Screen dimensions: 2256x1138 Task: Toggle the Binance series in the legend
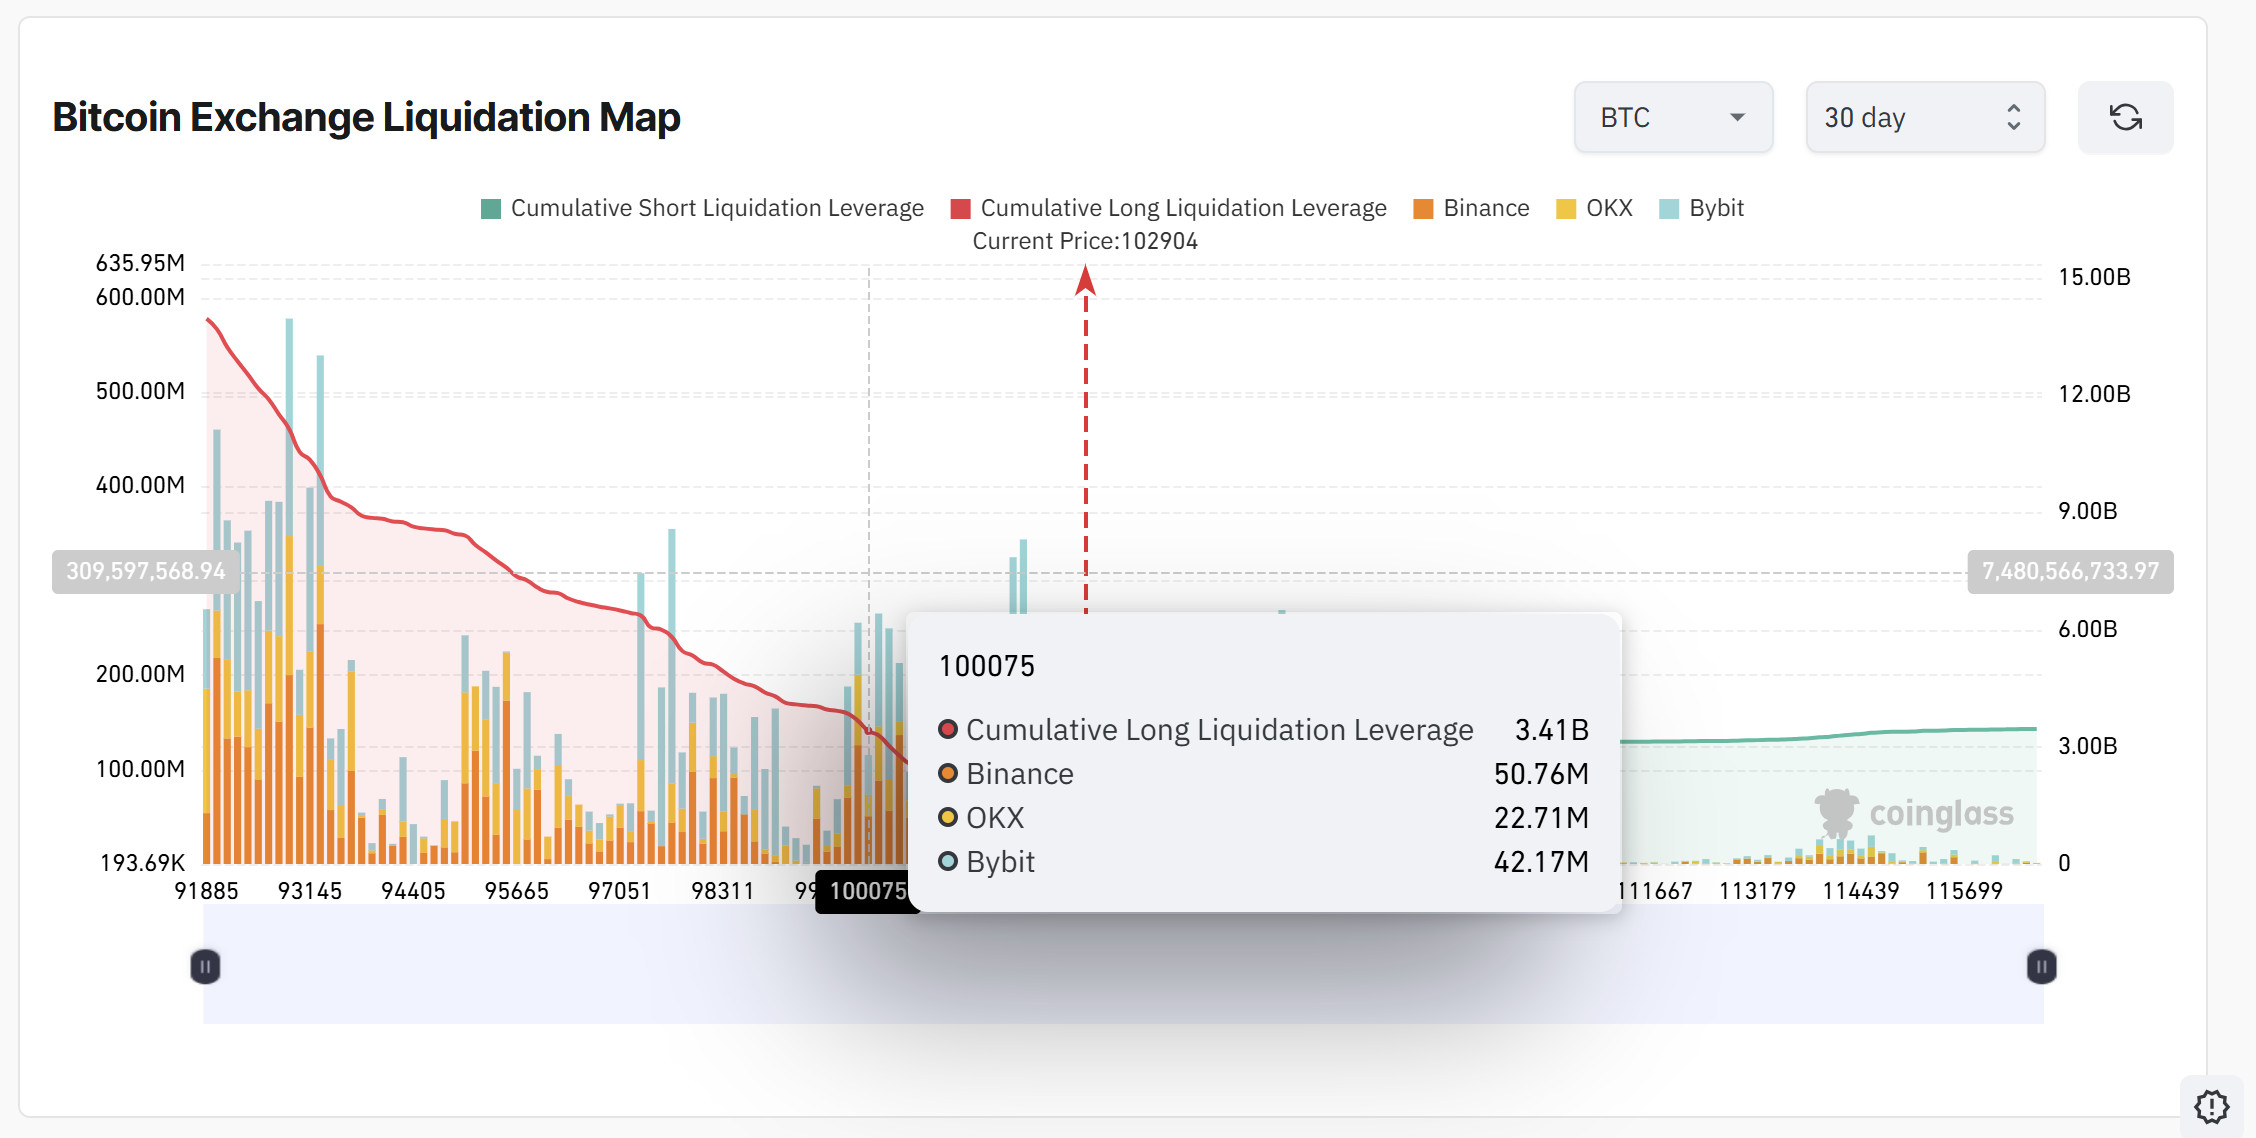1485,208
